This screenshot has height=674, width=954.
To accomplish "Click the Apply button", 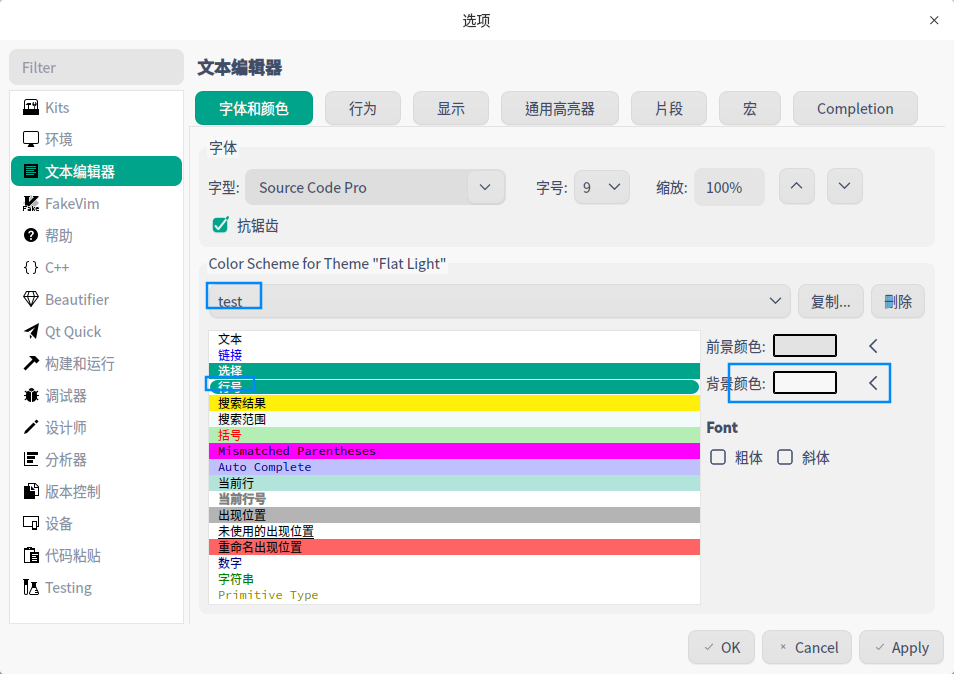I will pyautogui.click(x=900, y=647).
